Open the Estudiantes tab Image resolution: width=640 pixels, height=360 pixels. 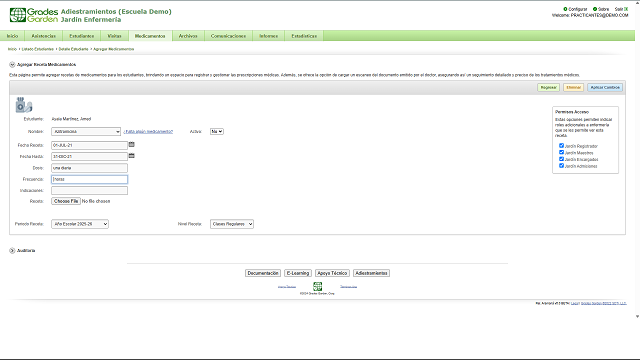coord(81,36)
